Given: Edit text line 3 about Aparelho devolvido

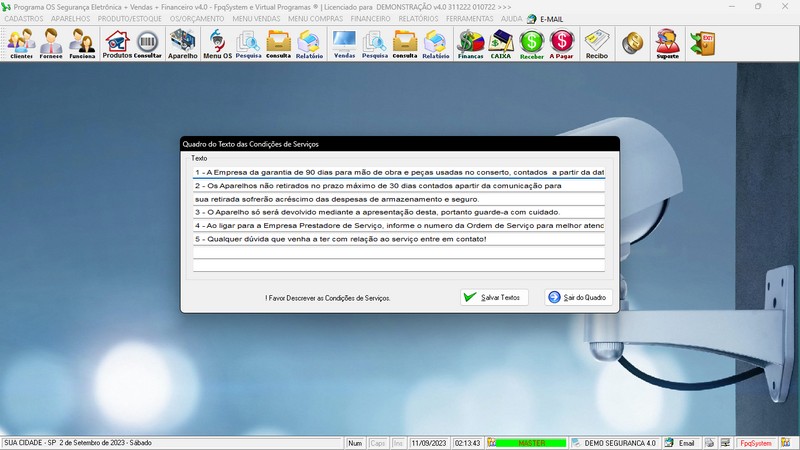Looking at the screenshot, I should tap(399, 212).
